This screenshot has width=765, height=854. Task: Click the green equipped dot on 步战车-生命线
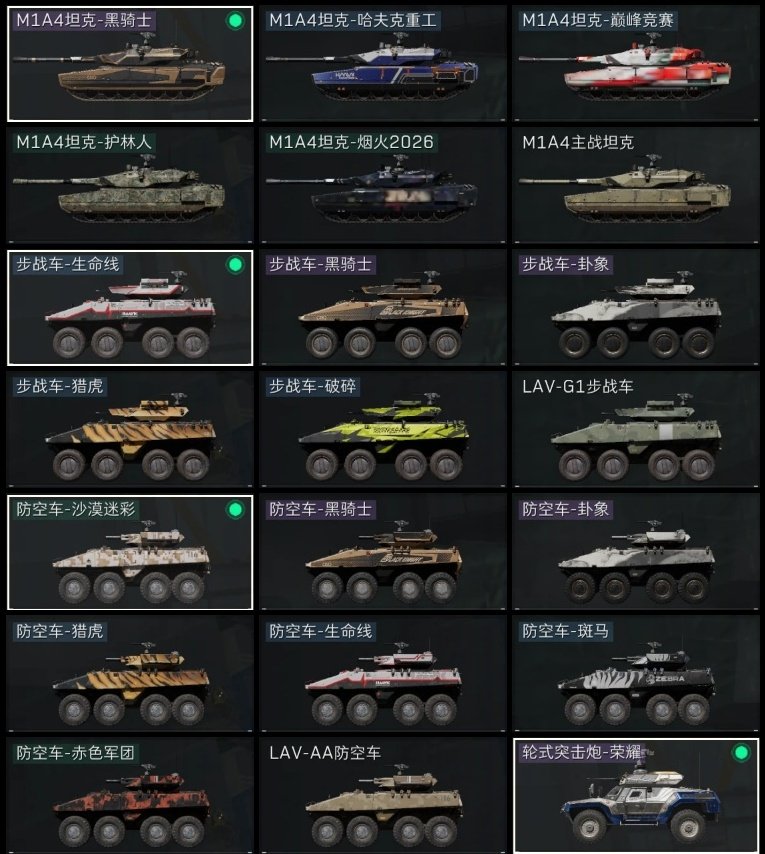coord(235,265)
